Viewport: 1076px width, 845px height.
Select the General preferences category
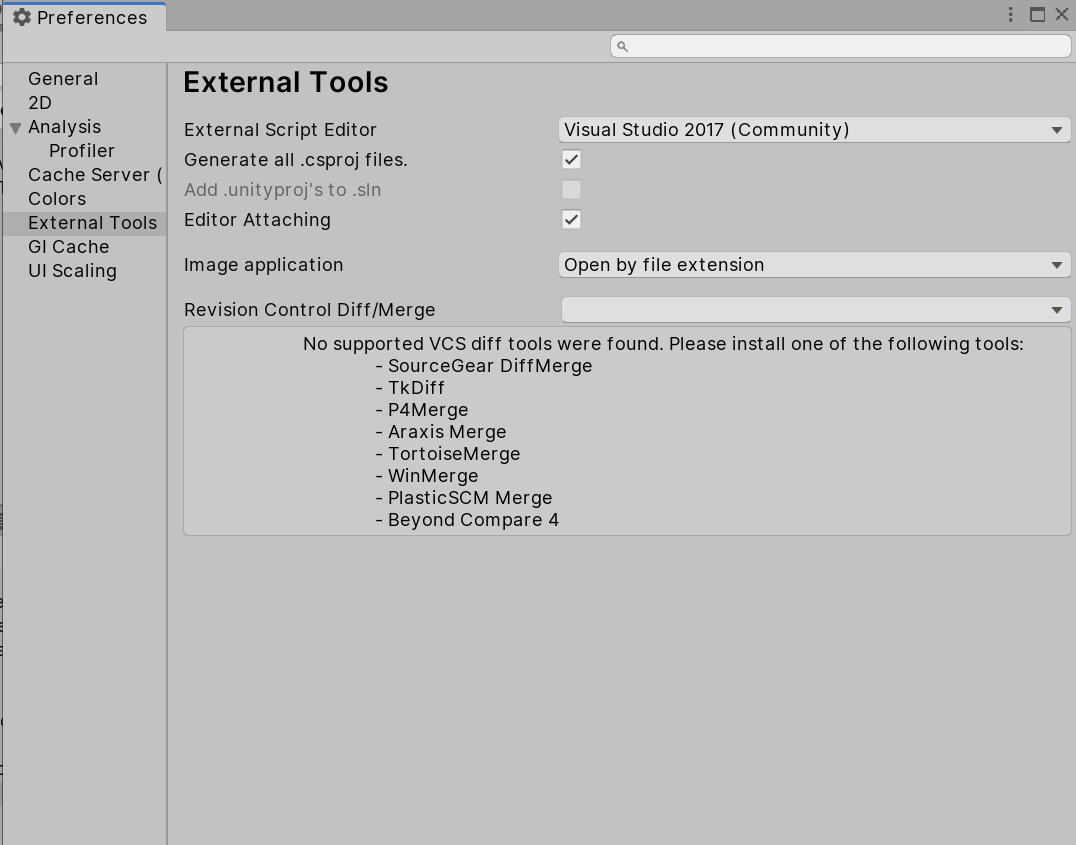point(63,79)
